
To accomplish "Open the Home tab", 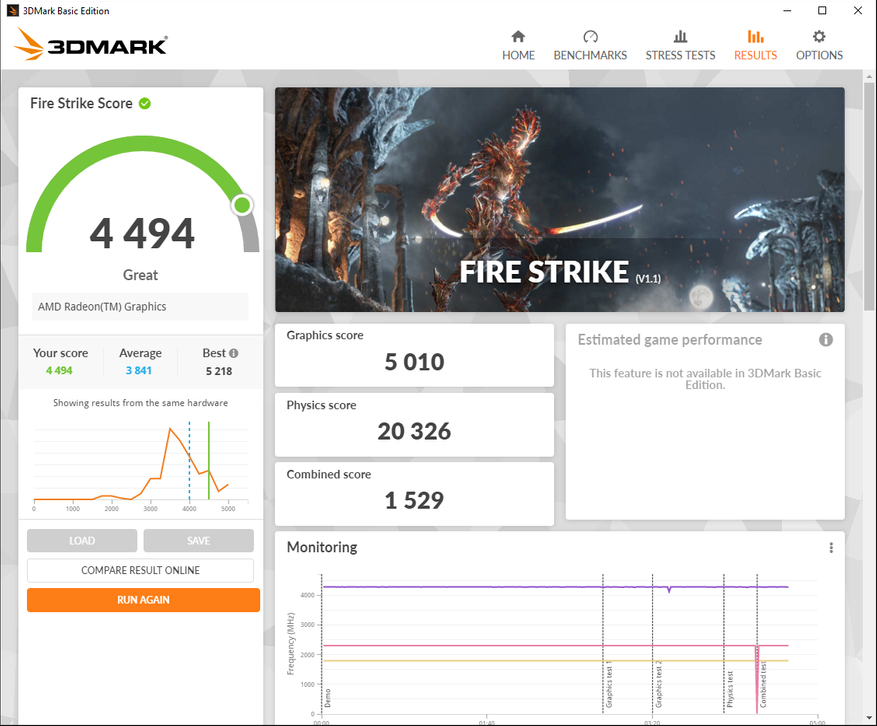I will point(518,45).
